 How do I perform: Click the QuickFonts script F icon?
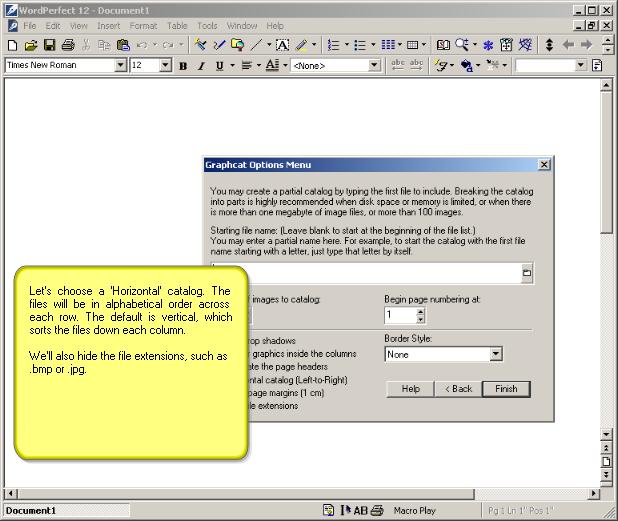441,65
